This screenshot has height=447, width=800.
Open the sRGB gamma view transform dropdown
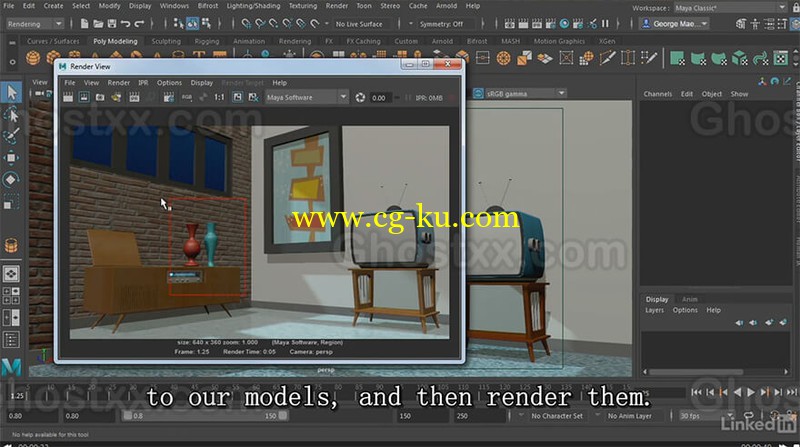click(526, 93)
